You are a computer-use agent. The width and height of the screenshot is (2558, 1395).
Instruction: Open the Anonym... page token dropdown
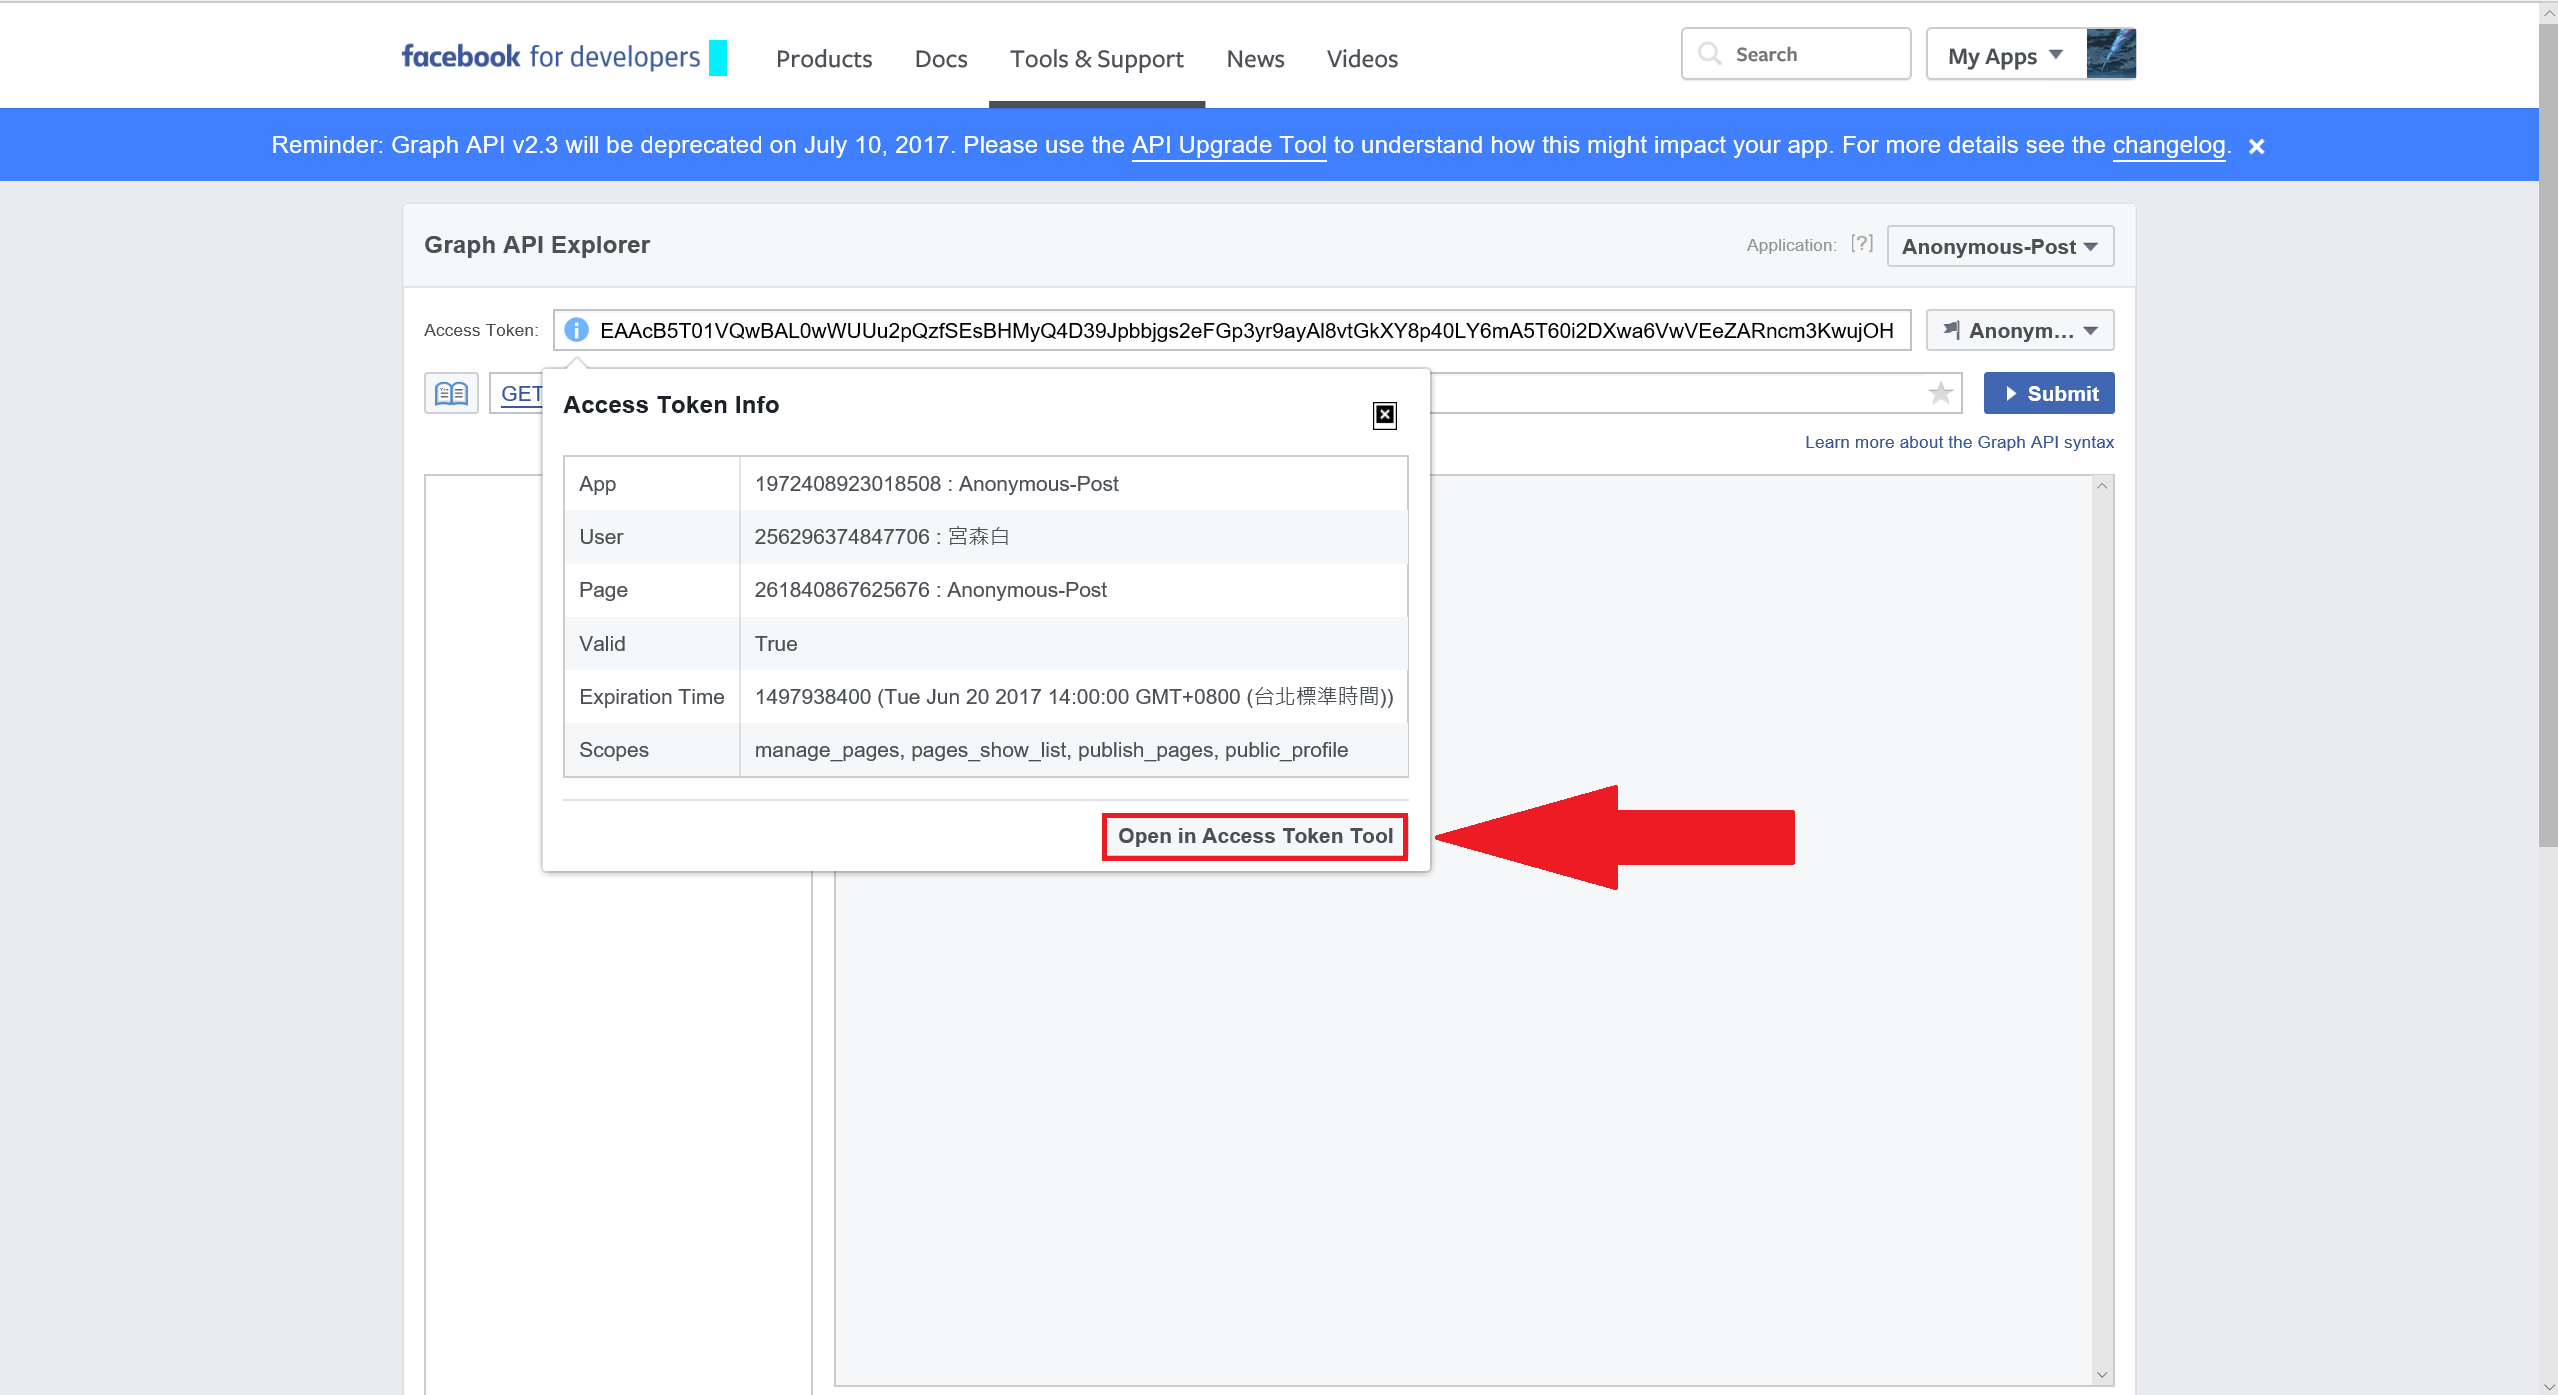pos(2019,330)
